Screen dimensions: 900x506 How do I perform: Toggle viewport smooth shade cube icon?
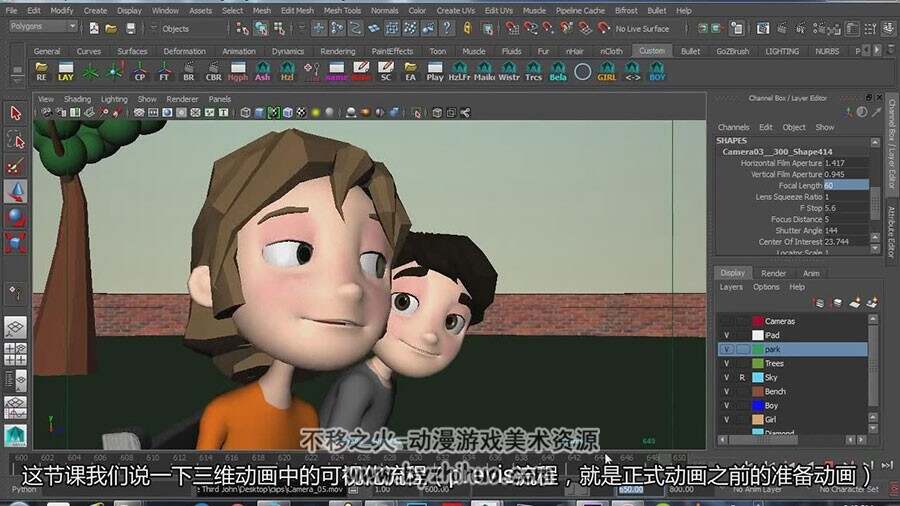tap(259, 112)
